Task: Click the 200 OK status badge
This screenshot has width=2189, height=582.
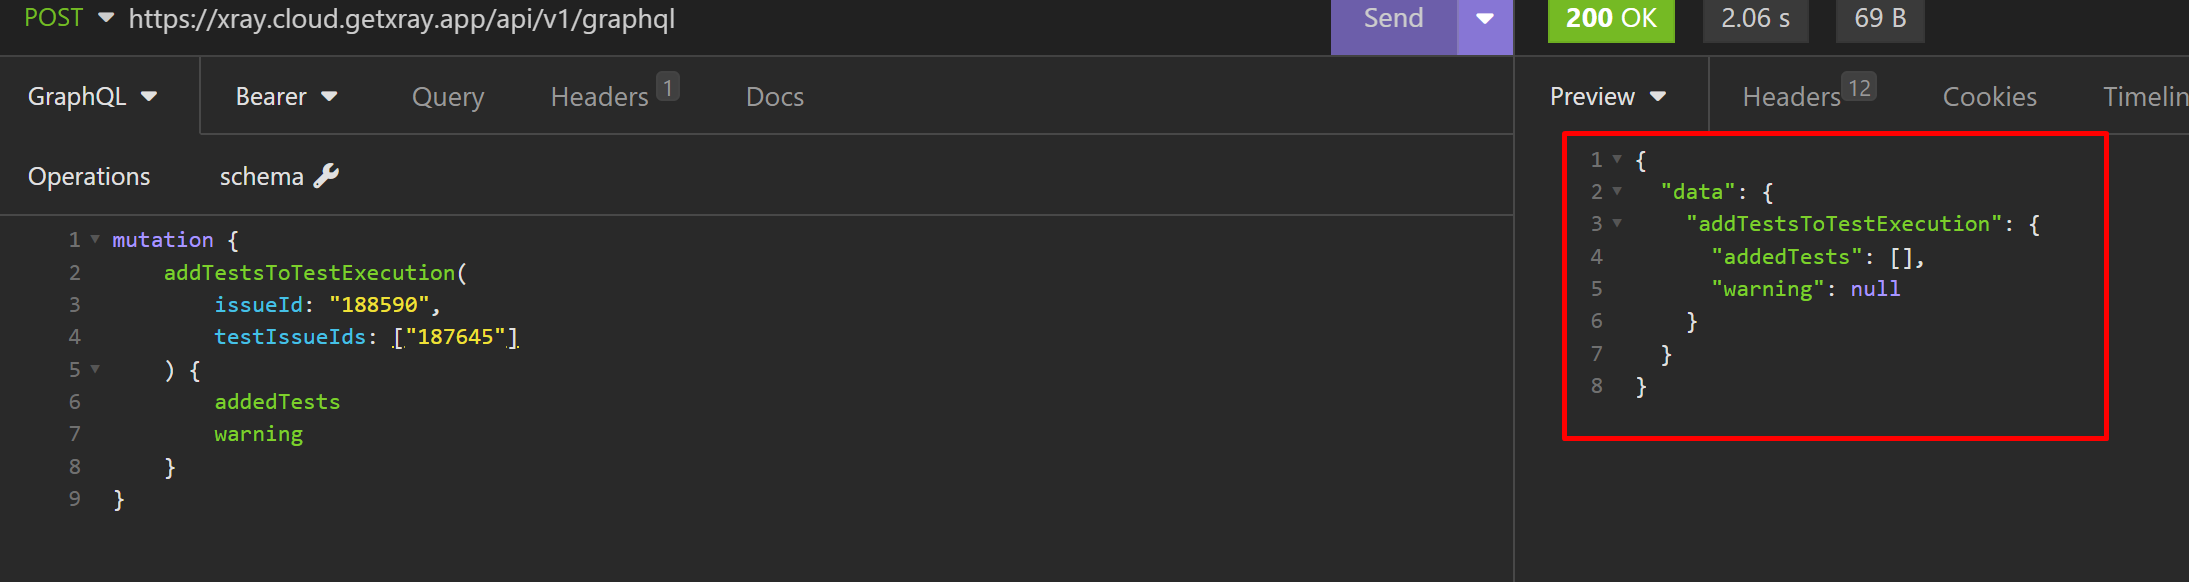Action: 1610,19
